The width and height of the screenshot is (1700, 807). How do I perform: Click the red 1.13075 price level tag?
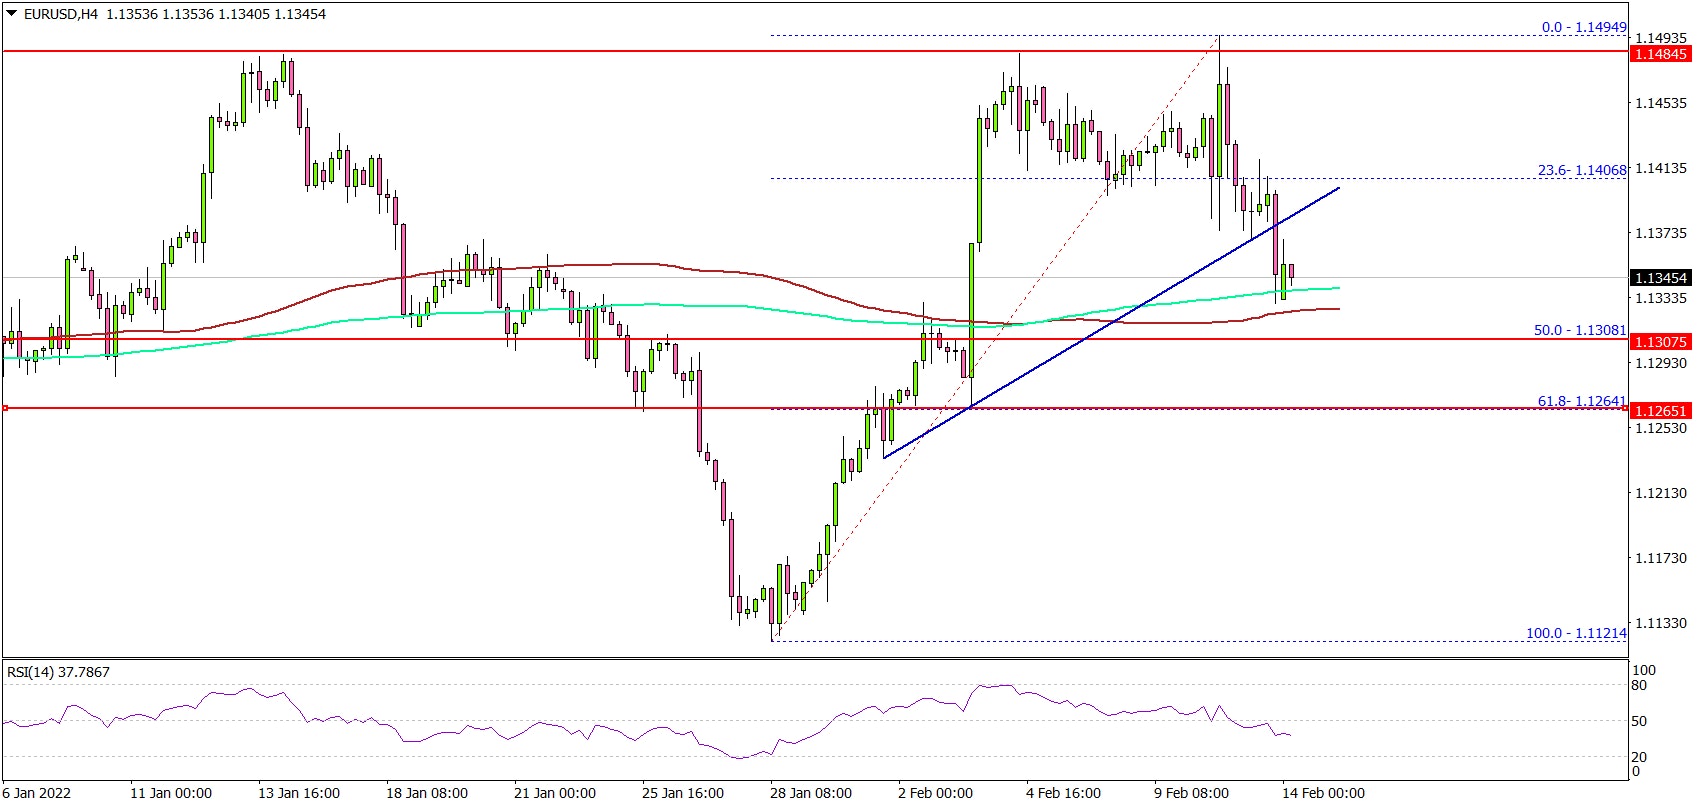point(1660,342)
